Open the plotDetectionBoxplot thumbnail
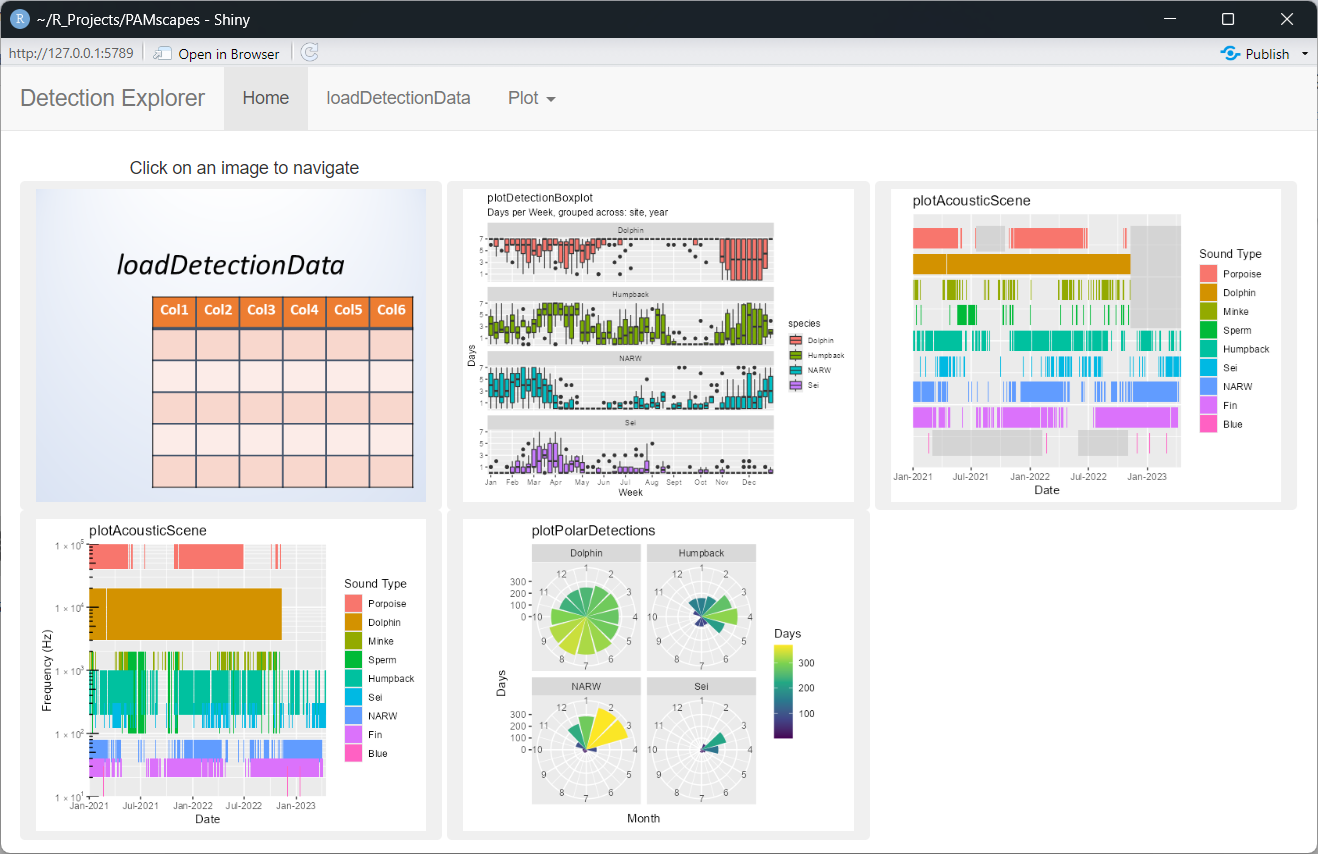1318x854 pixels. click(658, 345)
